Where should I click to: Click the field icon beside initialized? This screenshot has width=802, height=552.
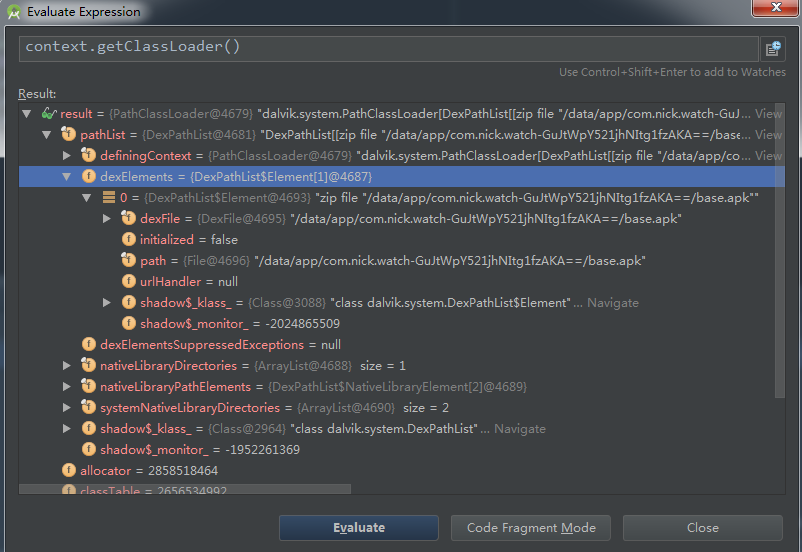(128, 240)
